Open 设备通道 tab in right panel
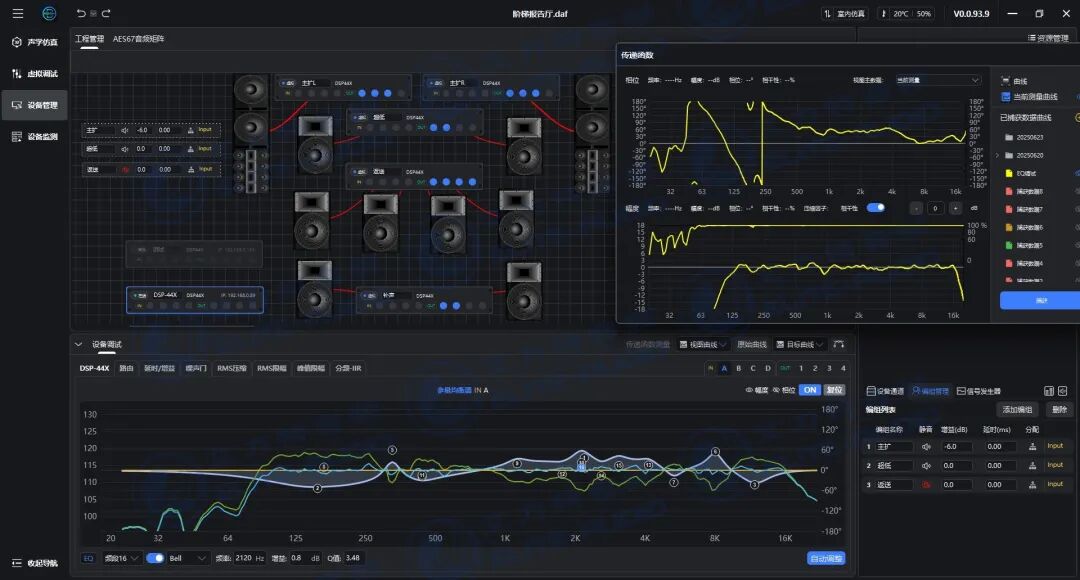The image size is (1080, 580). coord(885,391)
